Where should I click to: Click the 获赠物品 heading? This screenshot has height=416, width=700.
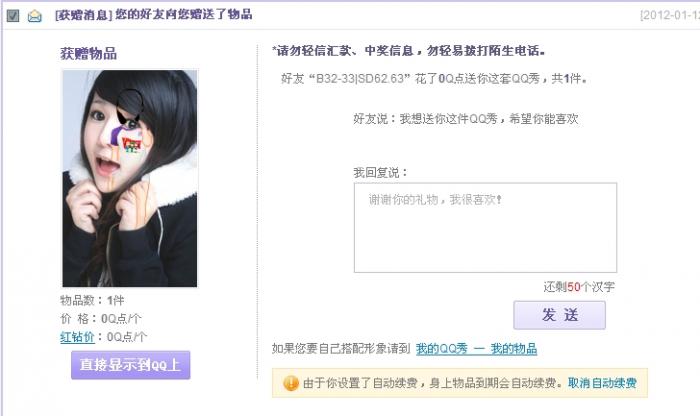[88, 54]
